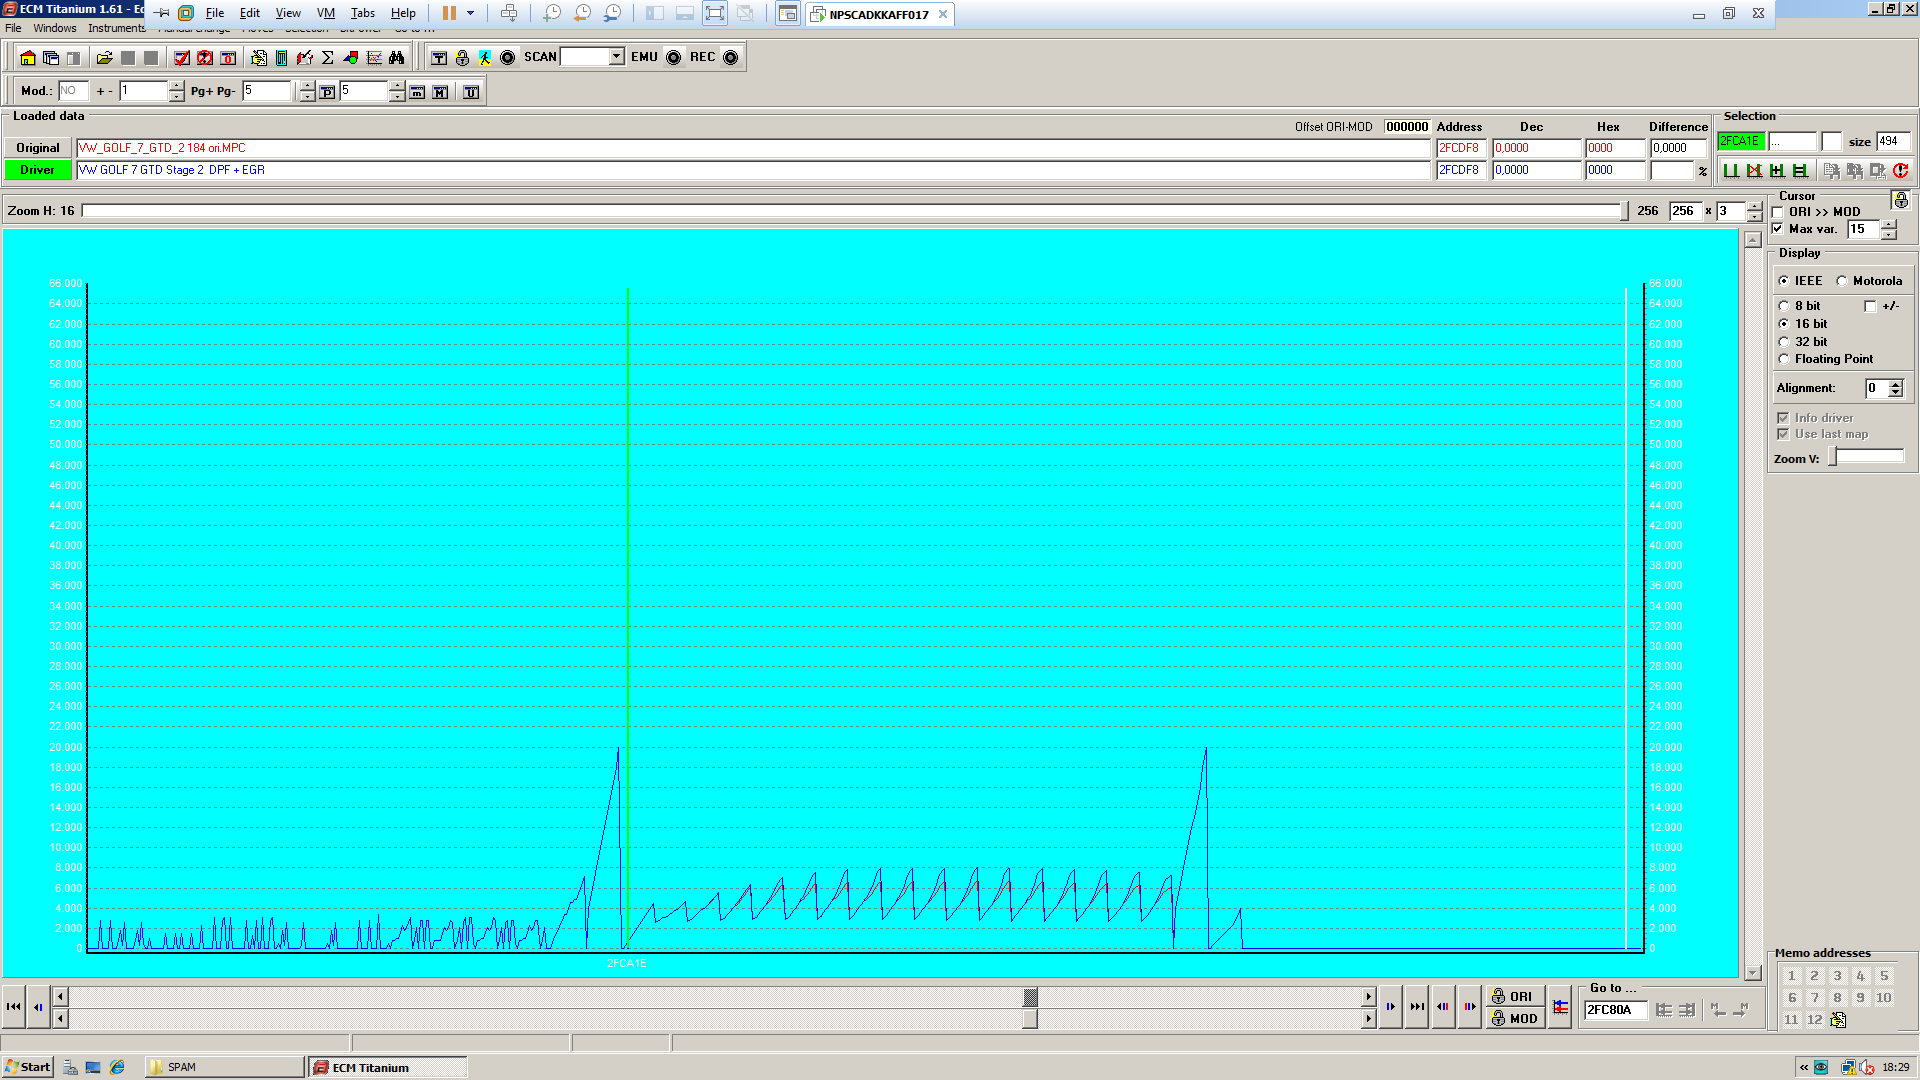The image size is (1920, 1080).
Task: Open ECM Titanium Windows menu
Action: pyautogui.click(x=55, y=28)
